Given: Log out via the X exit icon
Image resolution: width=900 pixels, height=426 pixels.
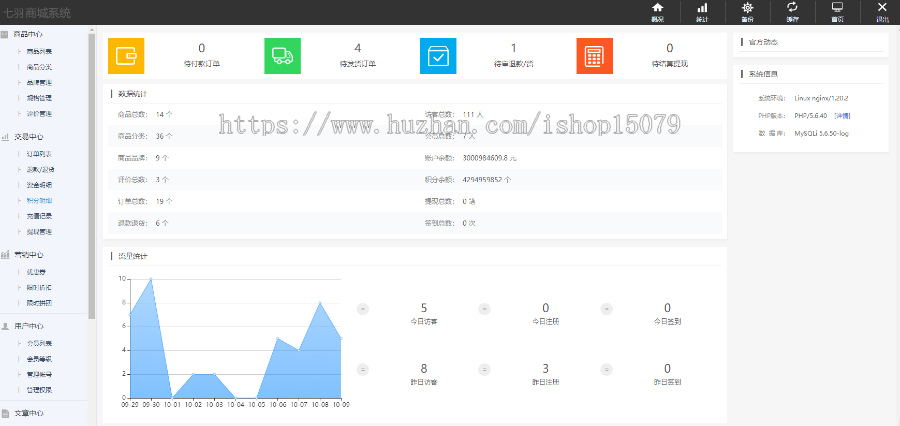Looking at the screenshot, I should click(x=882, y=8).
